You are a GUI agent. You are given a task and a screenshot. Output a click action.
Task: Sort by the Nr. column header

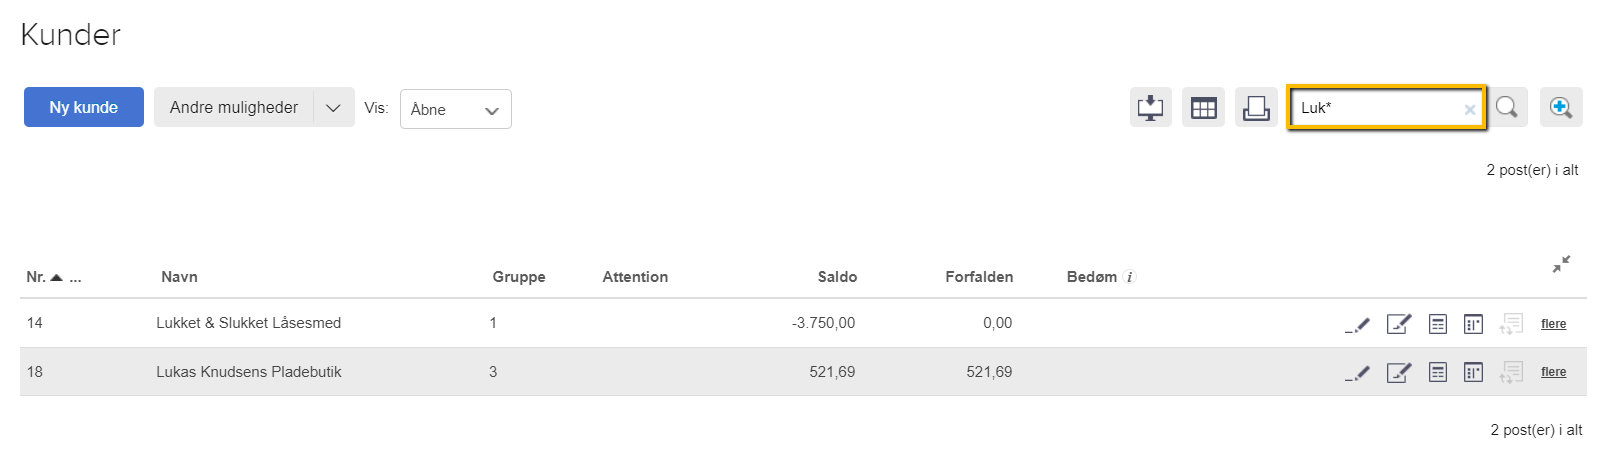click(x=37, y=277)
